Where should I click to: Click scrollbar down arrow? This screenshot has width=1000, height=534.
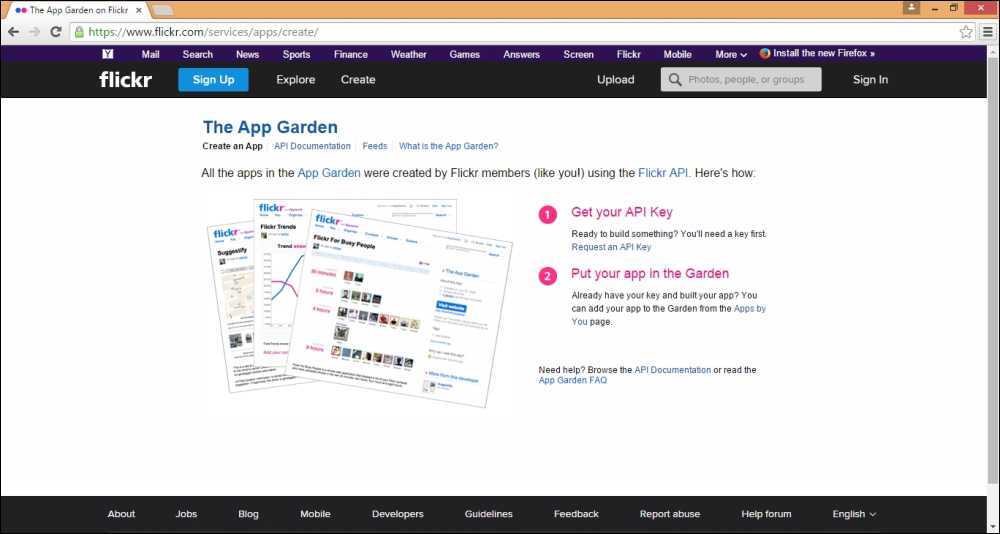click(x=993, y=525)
